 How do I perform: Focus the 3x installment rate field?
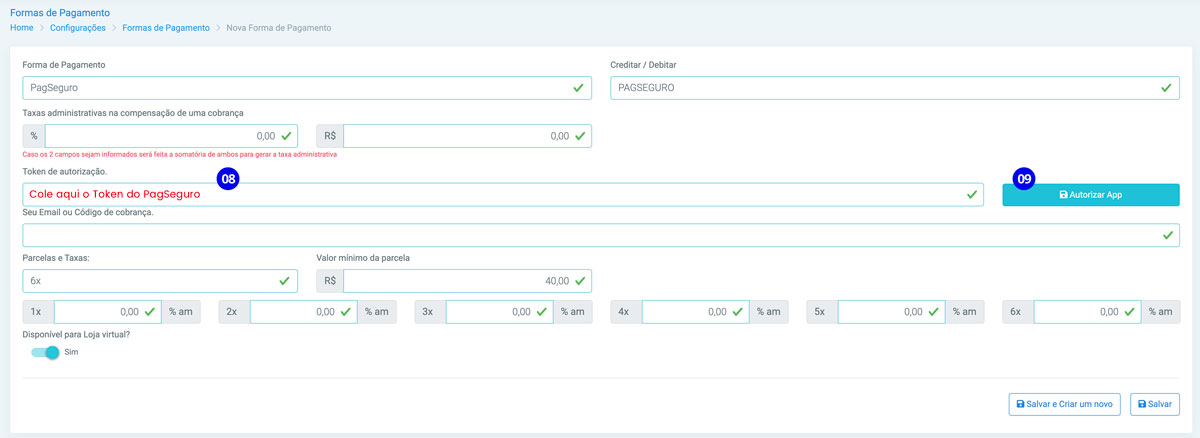click(501, 312)
